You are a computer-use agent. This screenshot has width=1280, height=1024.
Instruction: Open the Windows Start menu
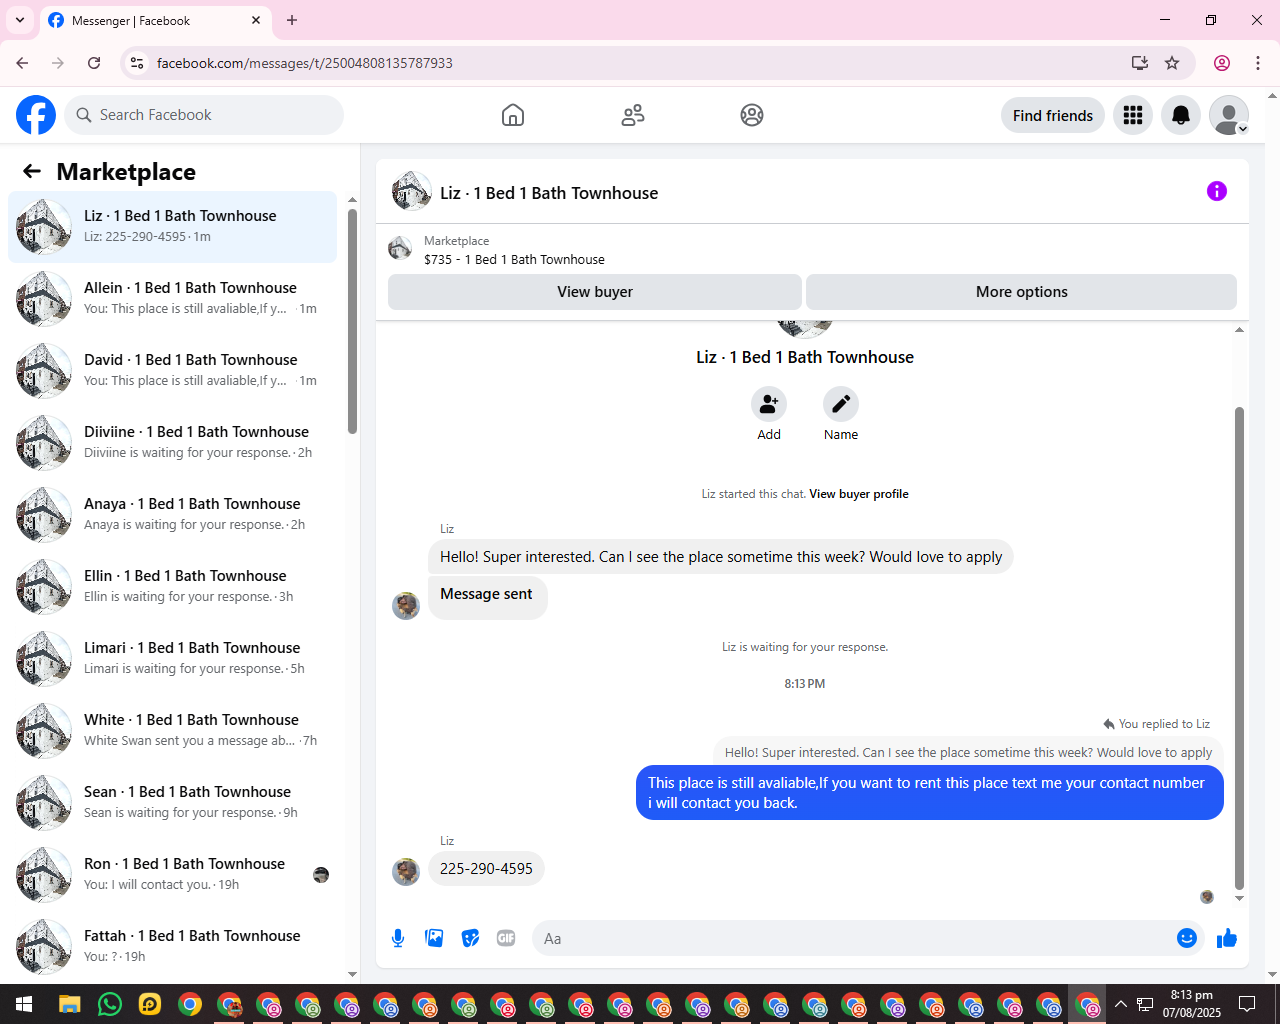(x=24, y=1004)
